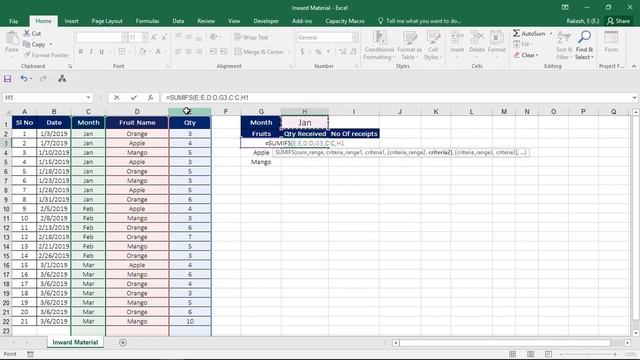
Task: Cancel formula entry with the X icon
Action: [x=117, y=98]
